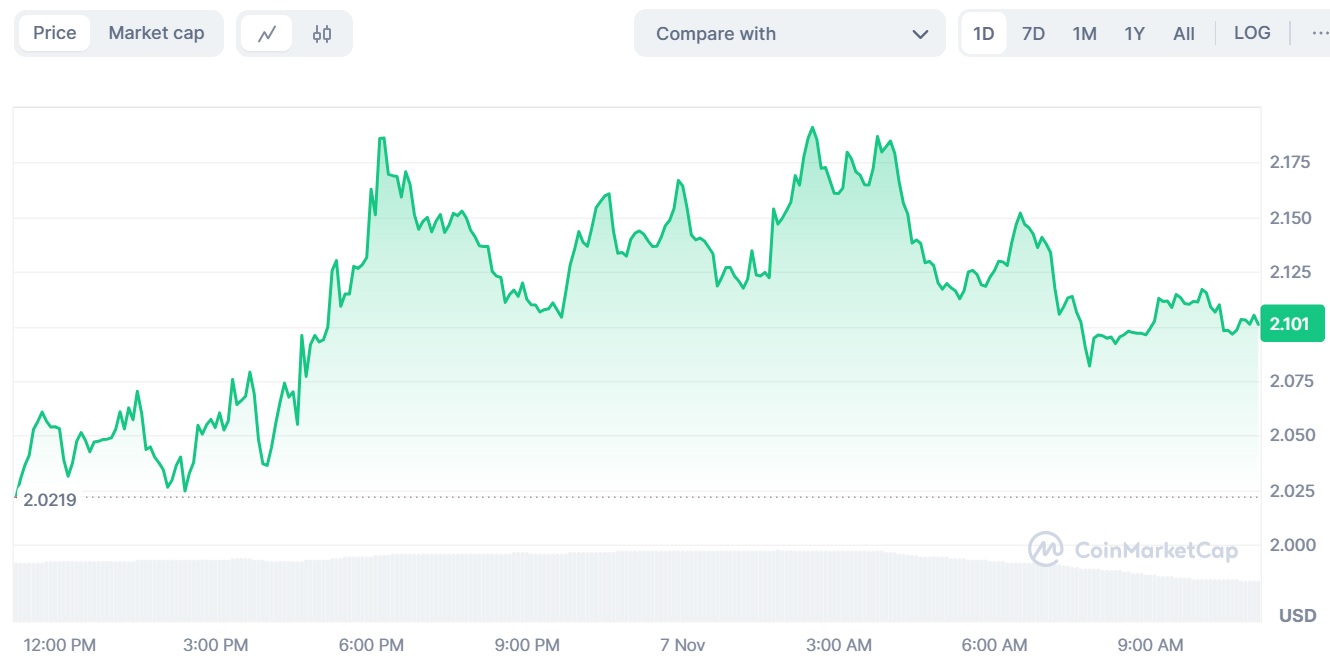Select the Price toggle
Image resolution: width=1330 pixels, height=672 pixels.
click(54, 33)
